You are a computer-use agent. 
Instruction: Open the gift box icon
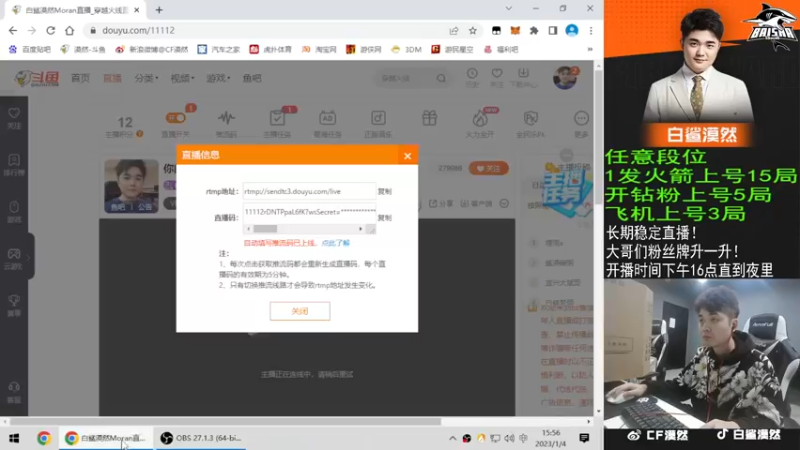click(430, 118)
